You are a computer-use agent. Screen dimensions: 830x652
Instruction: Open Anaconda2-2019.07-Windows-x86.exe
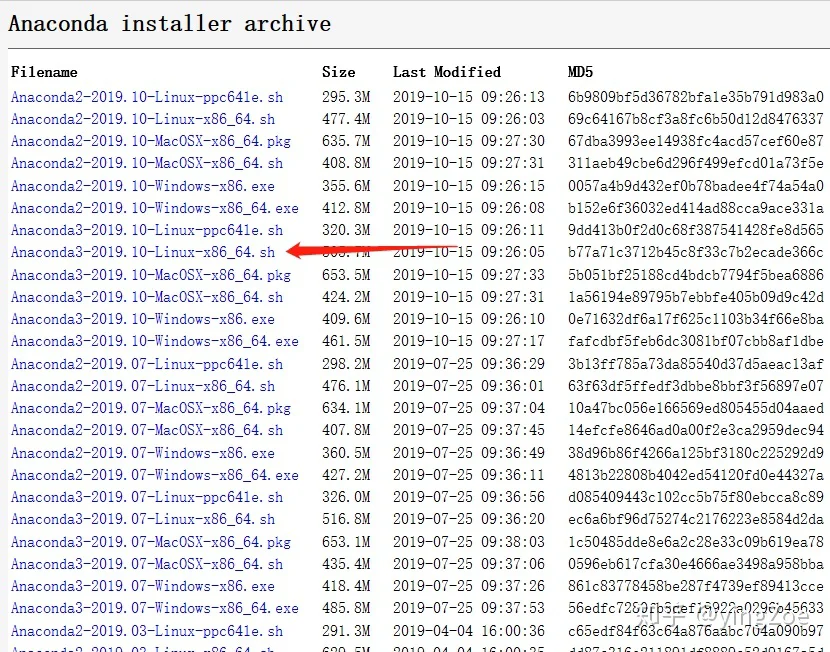(143, 453)
